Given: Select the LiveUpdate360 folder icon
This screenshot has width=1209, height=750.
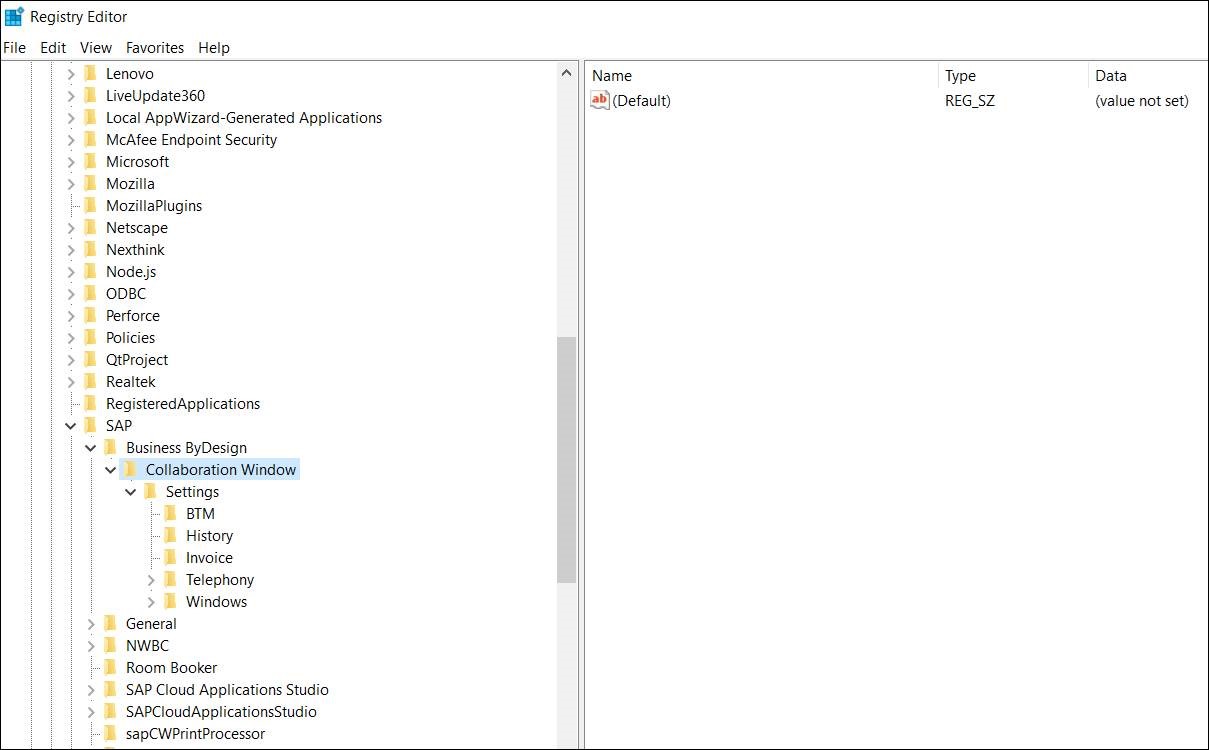Looking at the screenshot, I should (91, 95).
